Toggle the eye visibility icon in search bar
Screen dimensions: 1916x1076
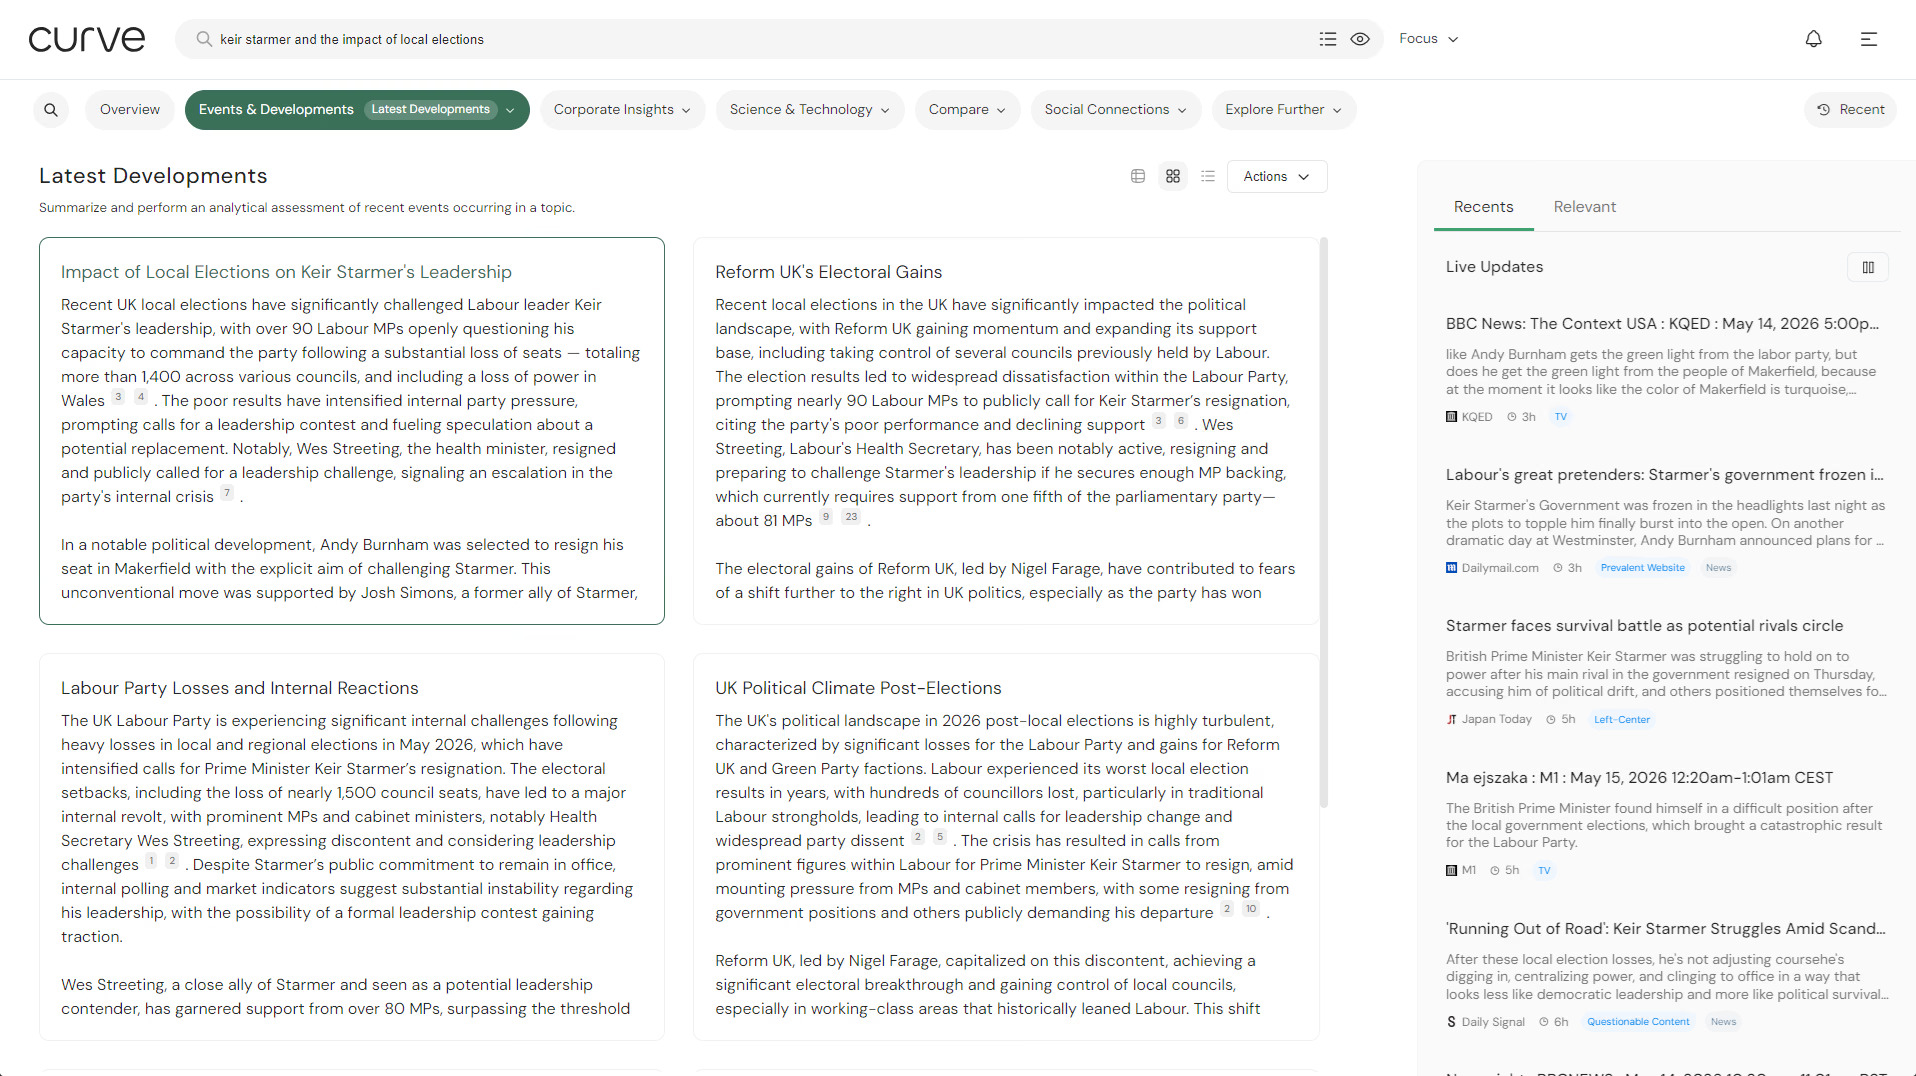point(1360,39)
